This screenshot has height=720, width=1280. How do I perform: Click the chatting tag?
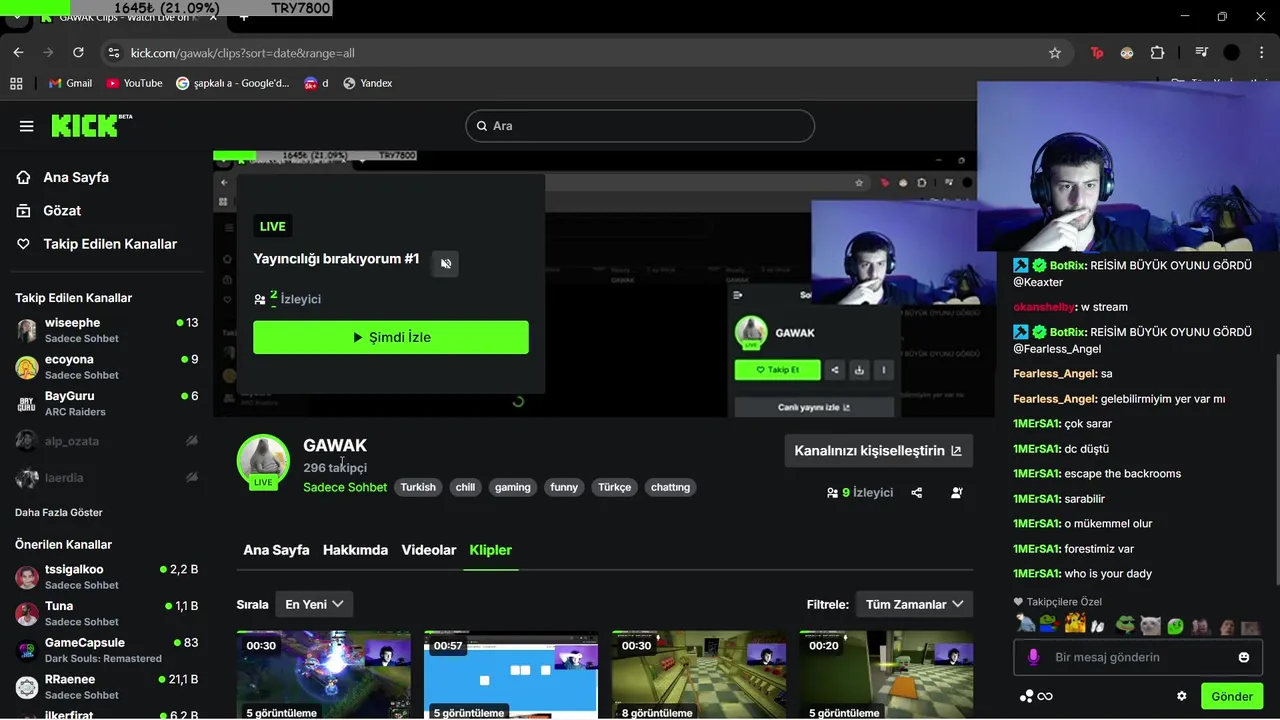pyautogui.click(x=670, y=487)
